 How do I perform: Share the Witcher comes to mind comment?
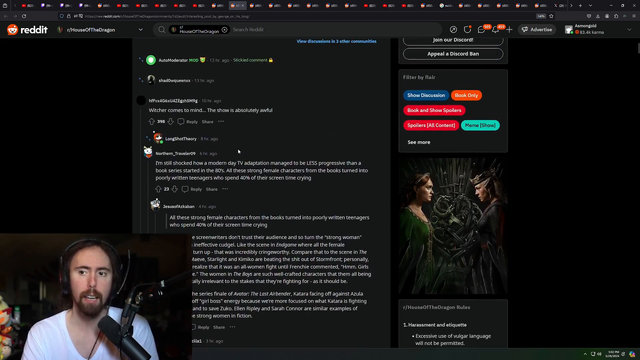[x=207, y=122]
